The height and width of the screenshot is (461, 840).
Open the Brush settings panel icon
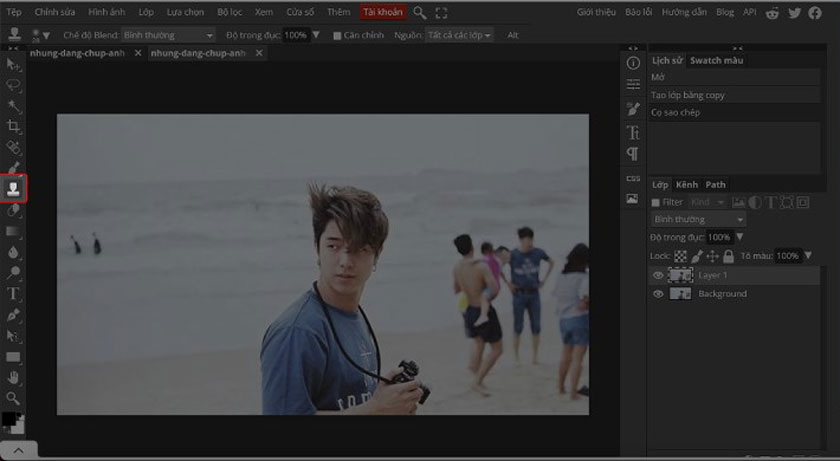tap(633, 109)
